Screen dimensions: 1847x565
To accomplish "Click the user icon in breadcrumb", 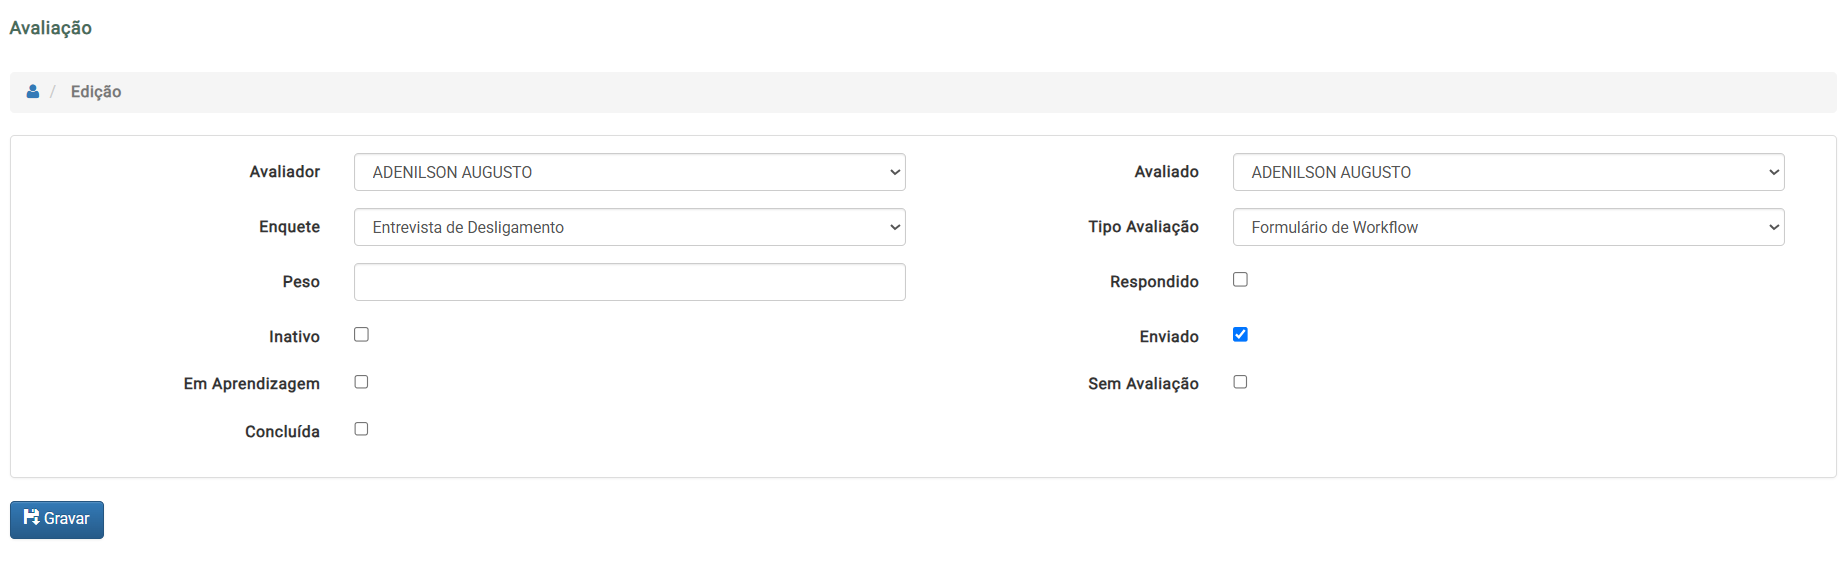I will (33, 92).
